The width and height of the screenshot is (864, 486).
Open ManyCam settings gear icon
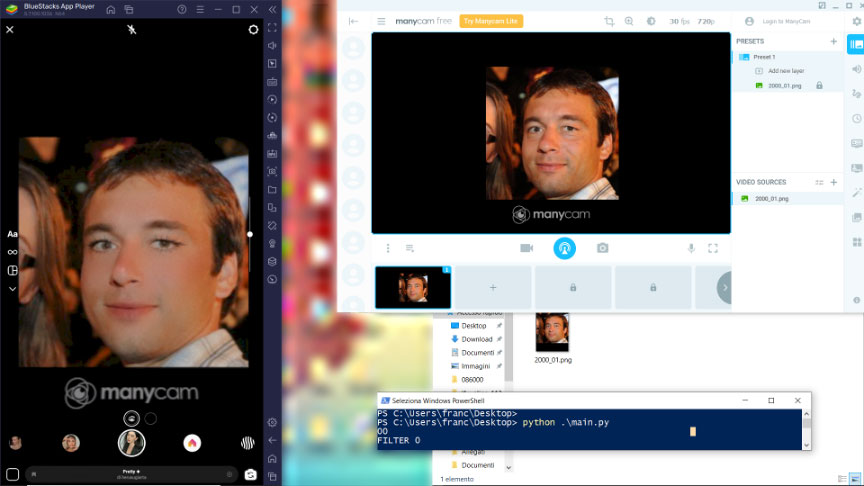coord(855,21)
